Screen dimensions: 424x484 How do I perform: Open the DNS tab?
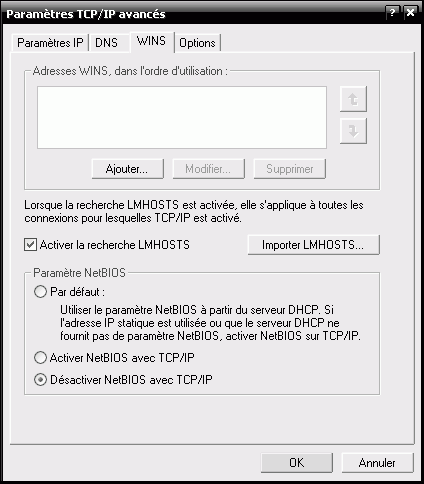coord(107,43)
